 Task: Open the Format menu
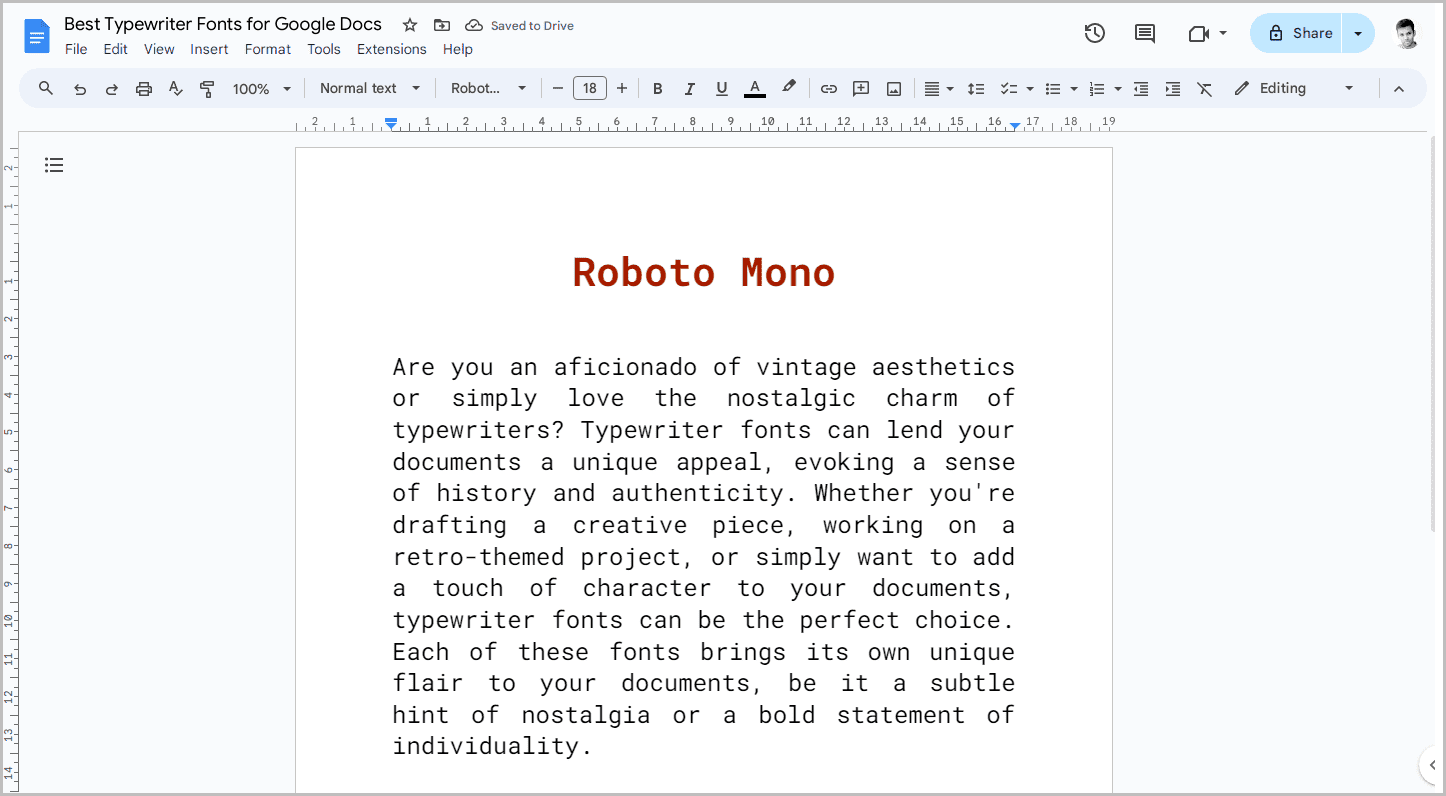(268, 49)
